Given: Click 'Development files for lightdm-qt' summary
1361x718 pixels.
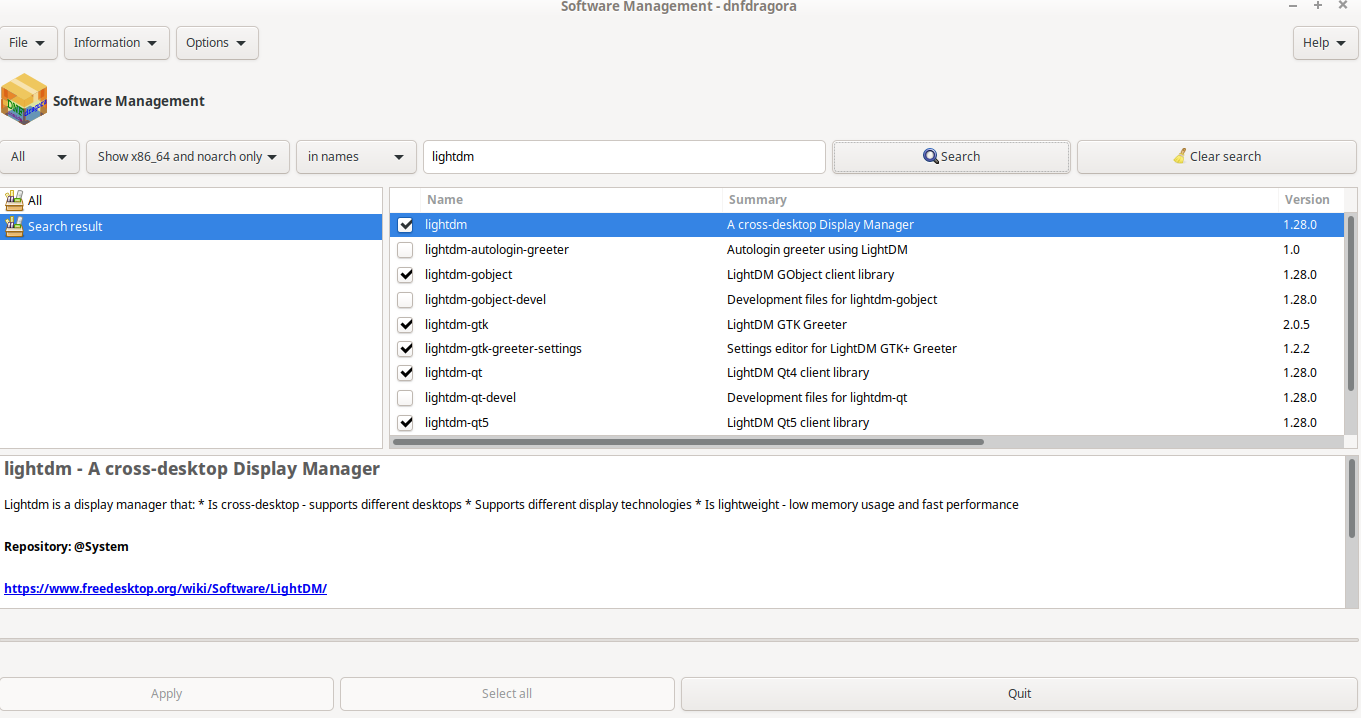Looking at the screenshot, I should pyautogui.click(x=817, y=398).
